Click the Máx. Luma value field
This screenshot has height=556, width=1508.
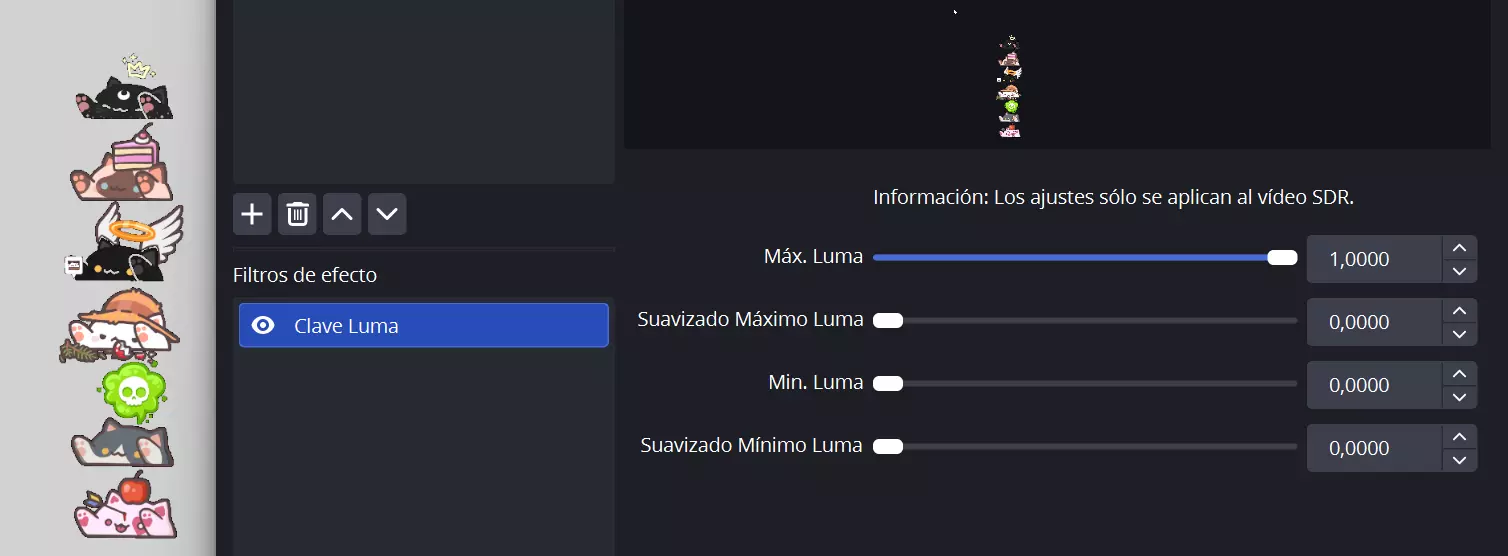pos(1374,260)
